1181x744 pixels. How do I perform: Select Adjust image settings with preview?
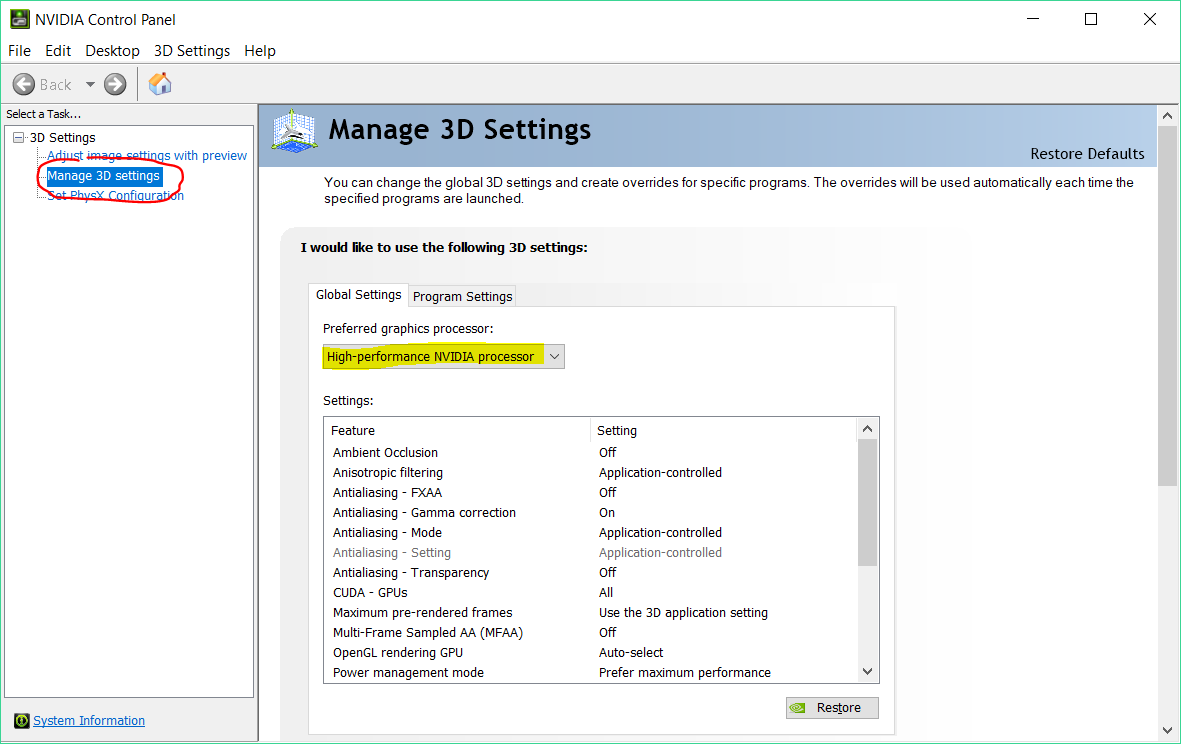[147, 156]
